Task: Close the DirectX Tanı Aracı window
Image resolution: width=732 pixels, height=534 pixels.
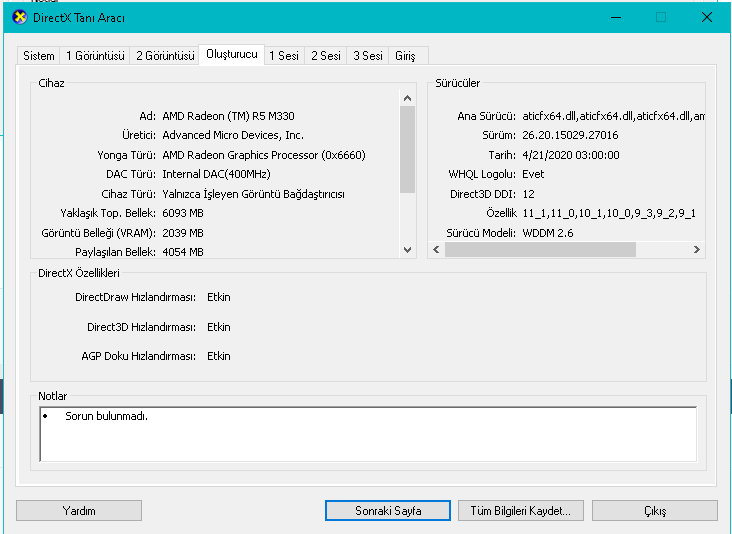Action: (x=707, y=18)
